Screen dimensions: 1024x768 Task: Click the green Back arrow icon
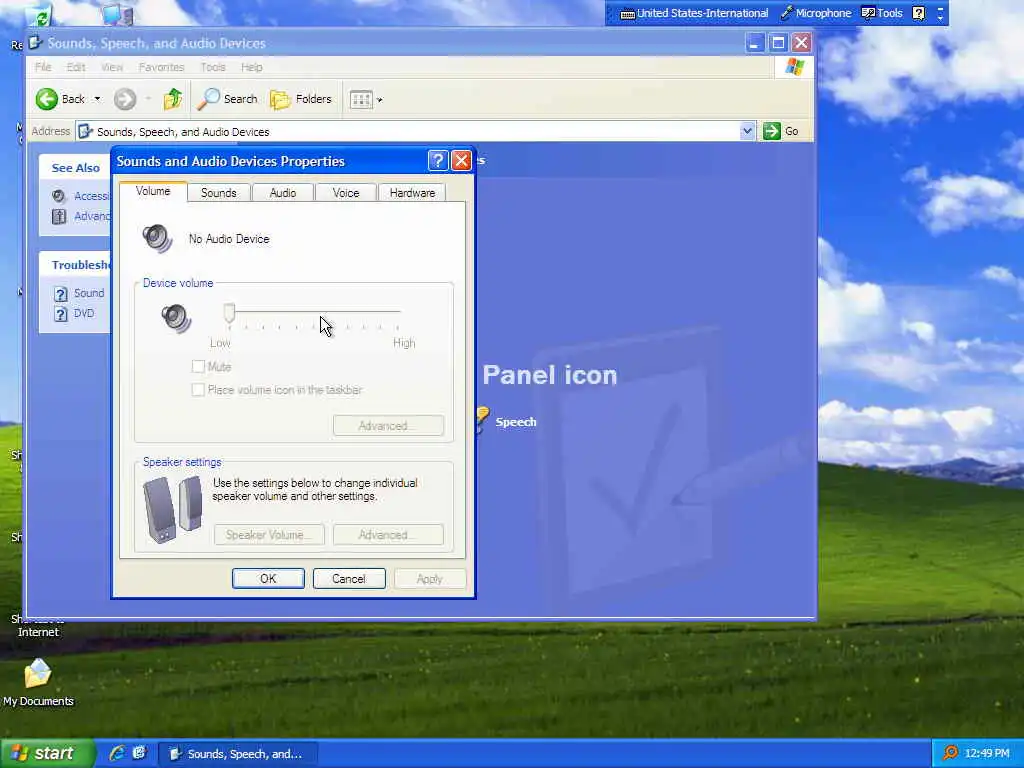coord(46,99)
